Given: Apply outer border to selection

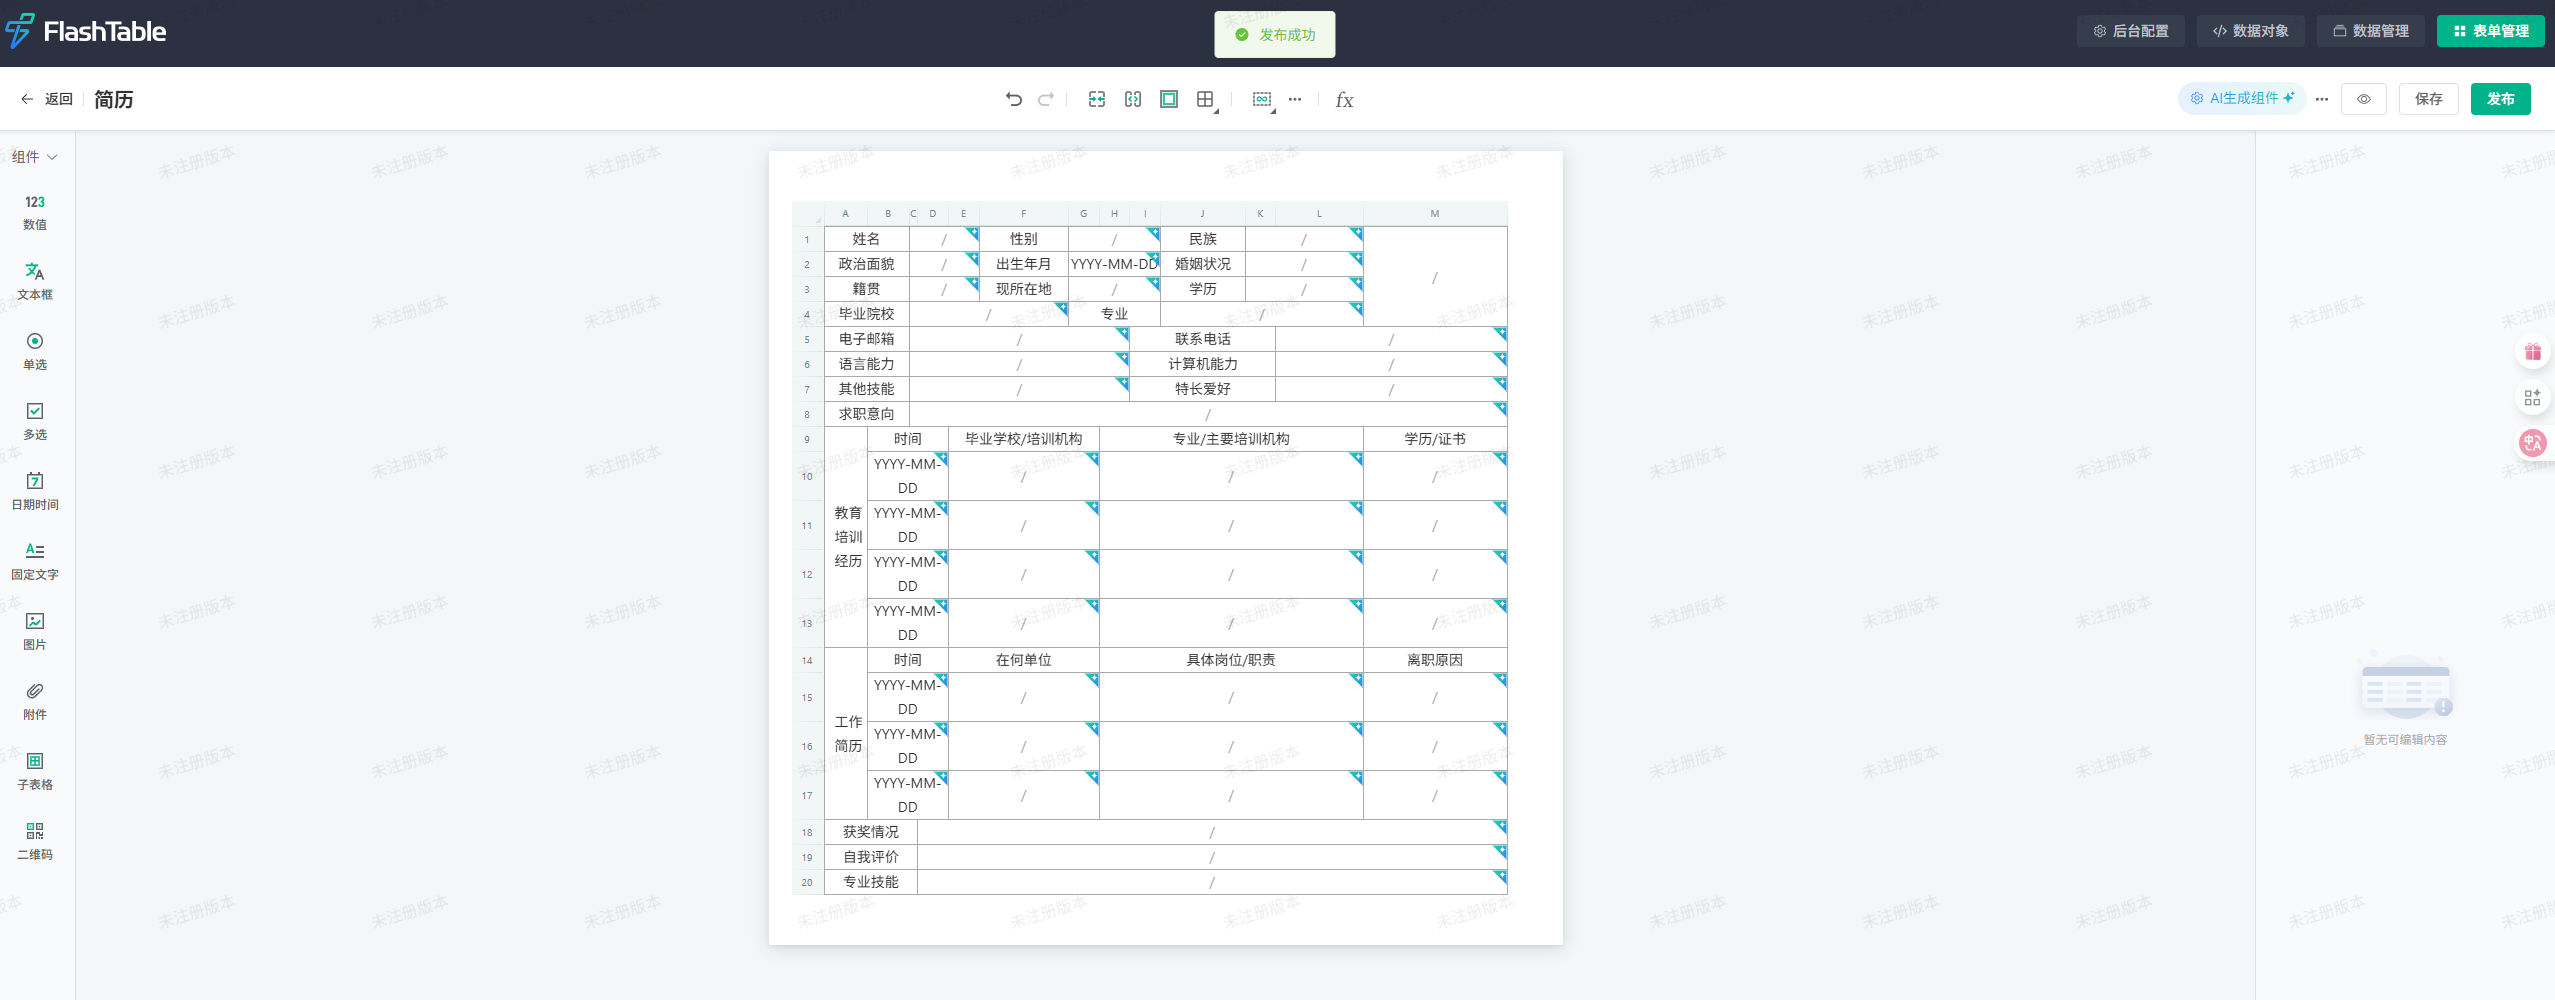Looking at the screenshot, I should (x=1169, y=99).
